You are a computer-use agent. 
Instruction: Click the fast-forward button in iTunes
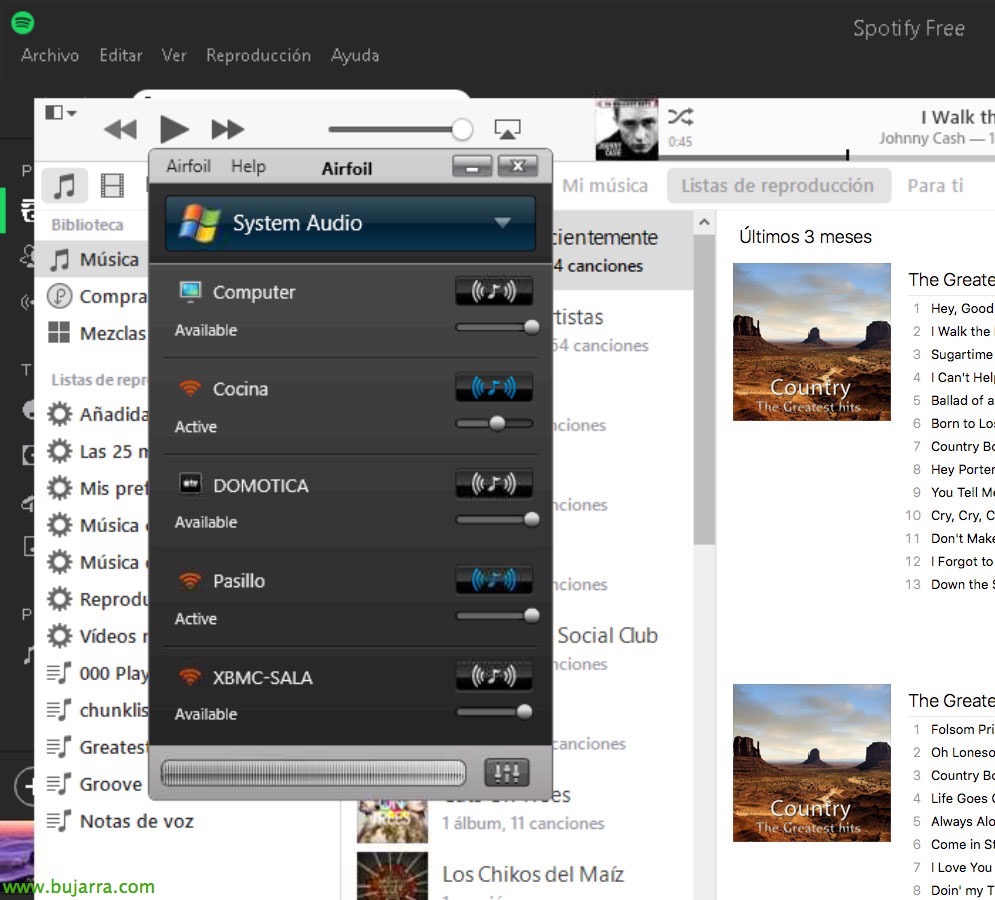(x=227, y=129)
